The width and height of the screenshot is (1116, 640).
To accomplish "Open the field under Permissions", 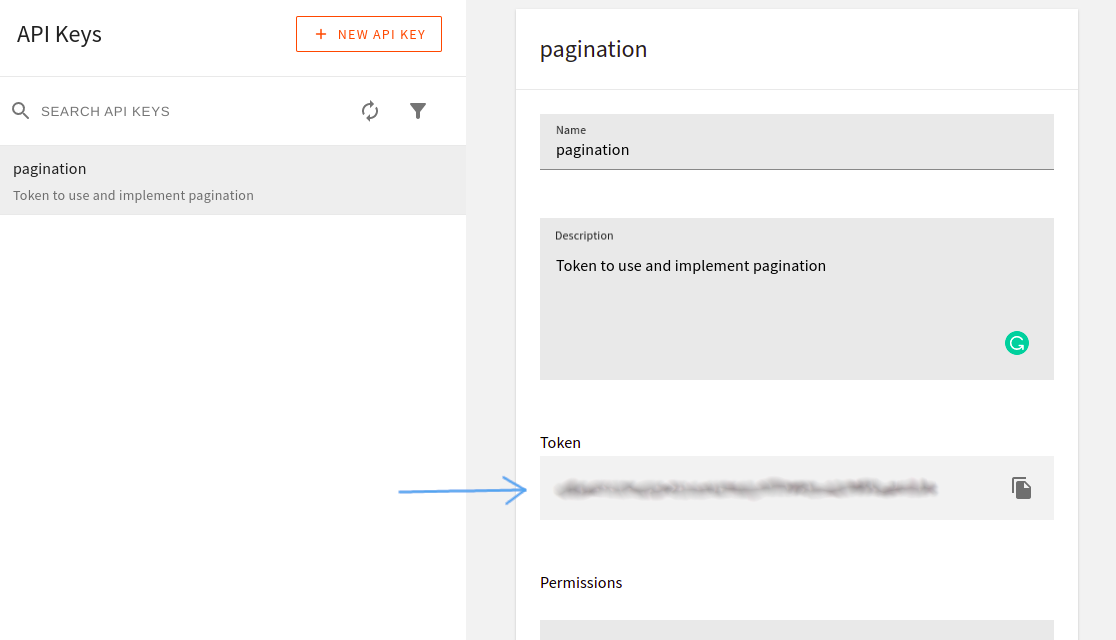I will pos(796,630).
